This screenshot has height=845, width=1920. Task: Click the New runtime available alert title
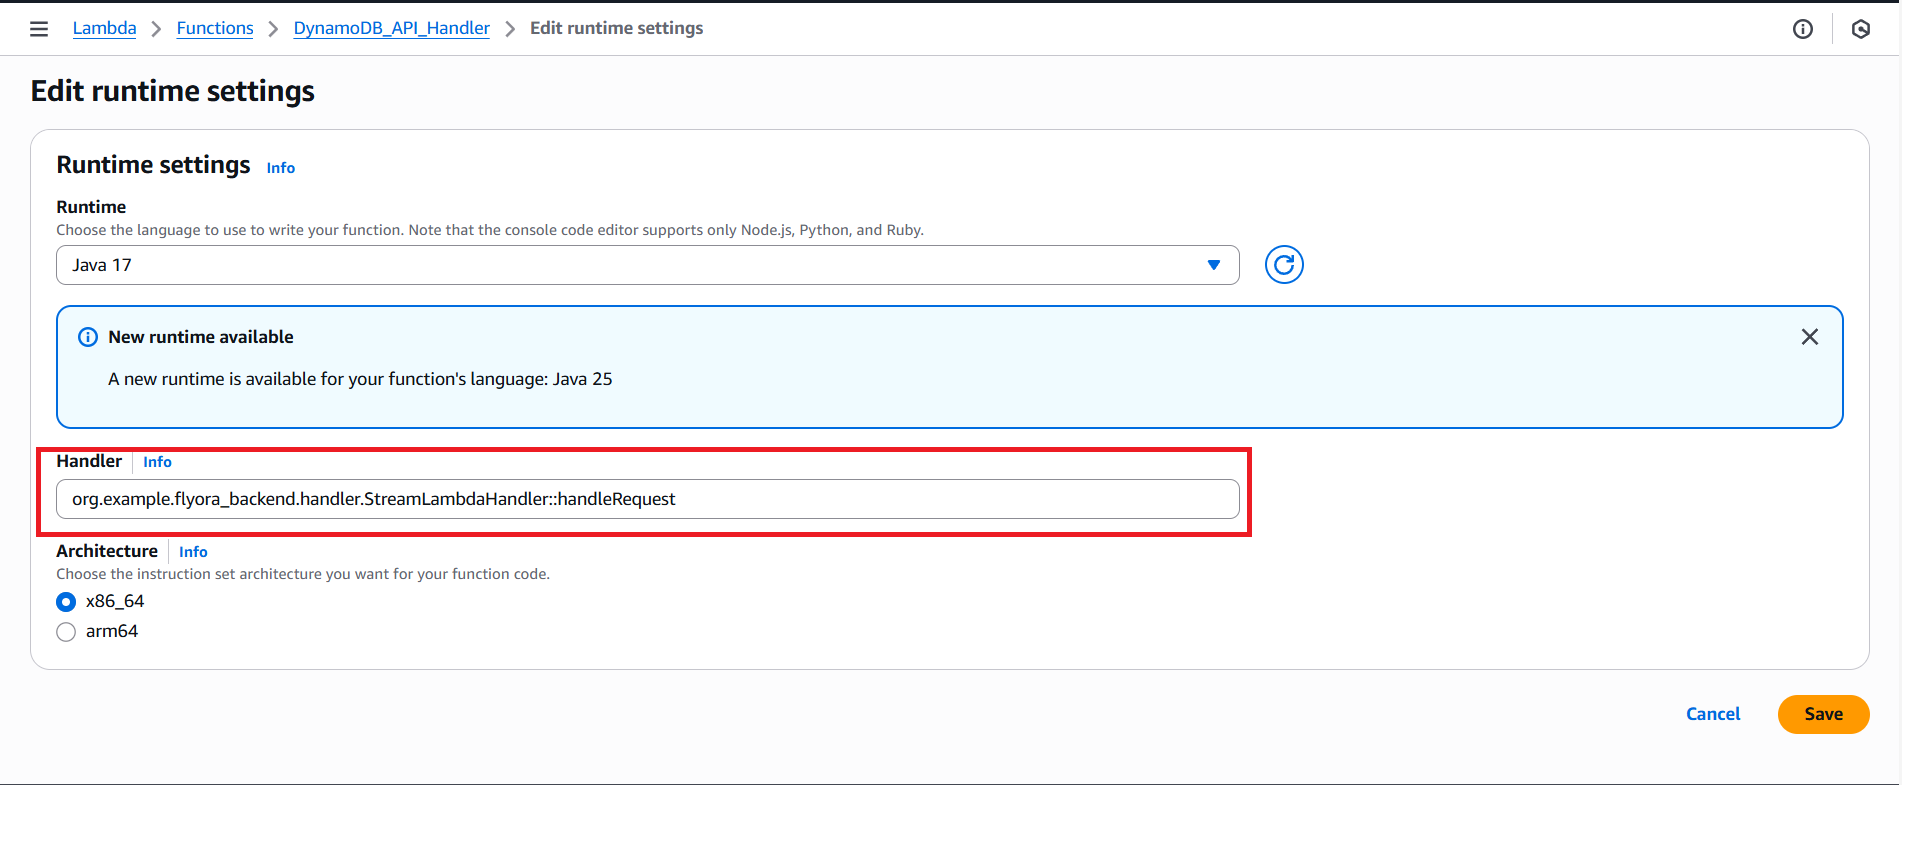click(201, 337)
